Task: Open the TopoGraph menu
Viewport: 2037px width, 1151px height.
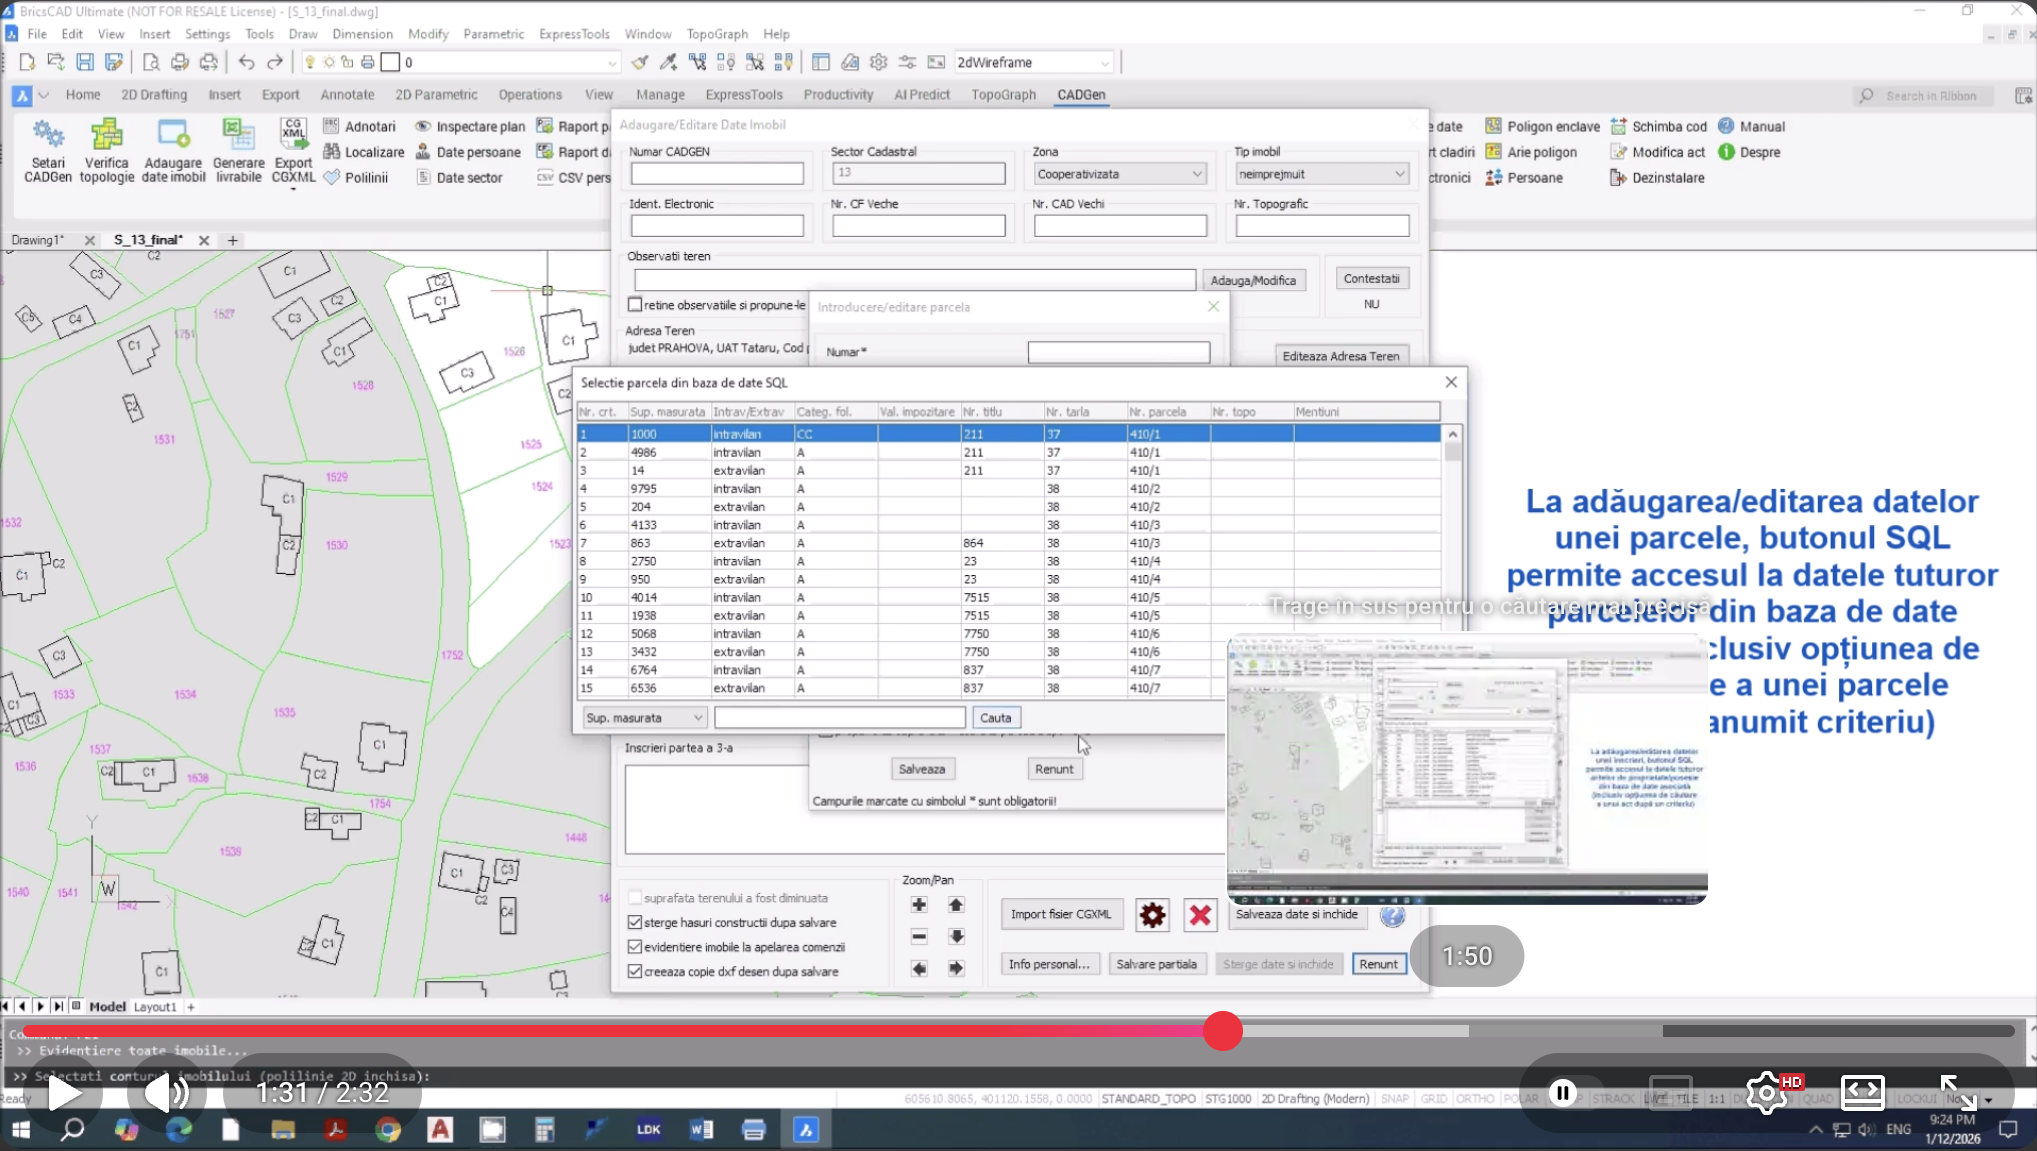Action: [x=717, y=34]
